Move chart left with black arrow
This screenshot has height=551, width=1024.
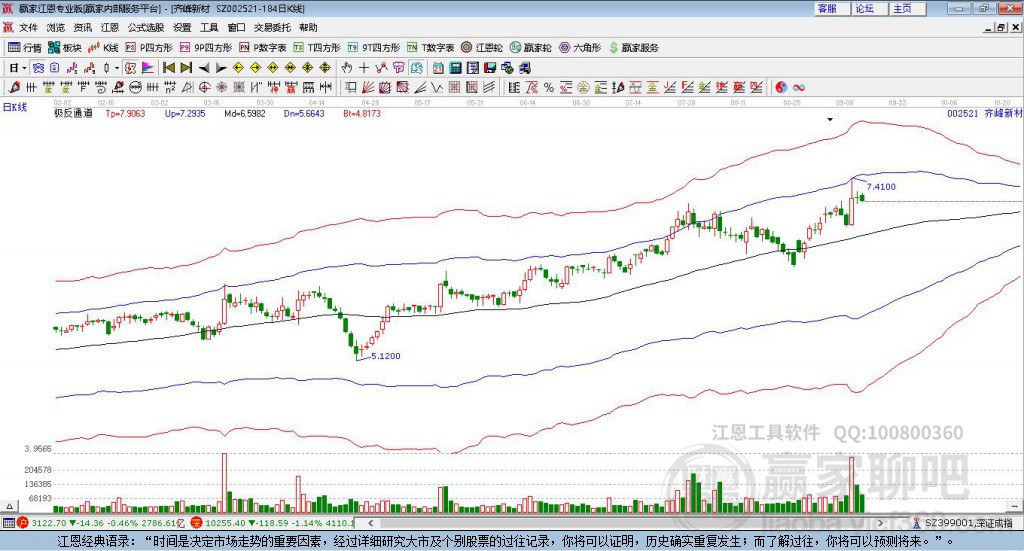point(204,68)
